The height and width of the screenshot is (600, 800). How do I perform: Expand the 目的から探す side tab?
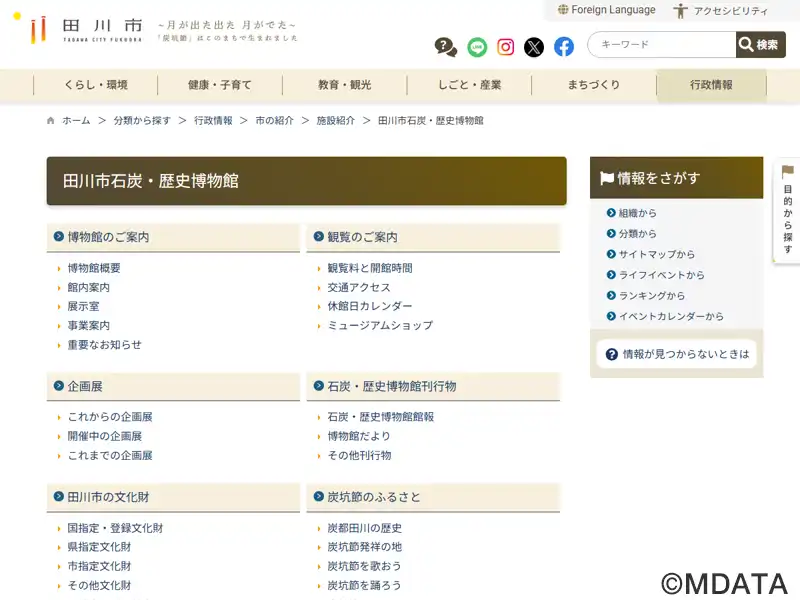[787, 210]
